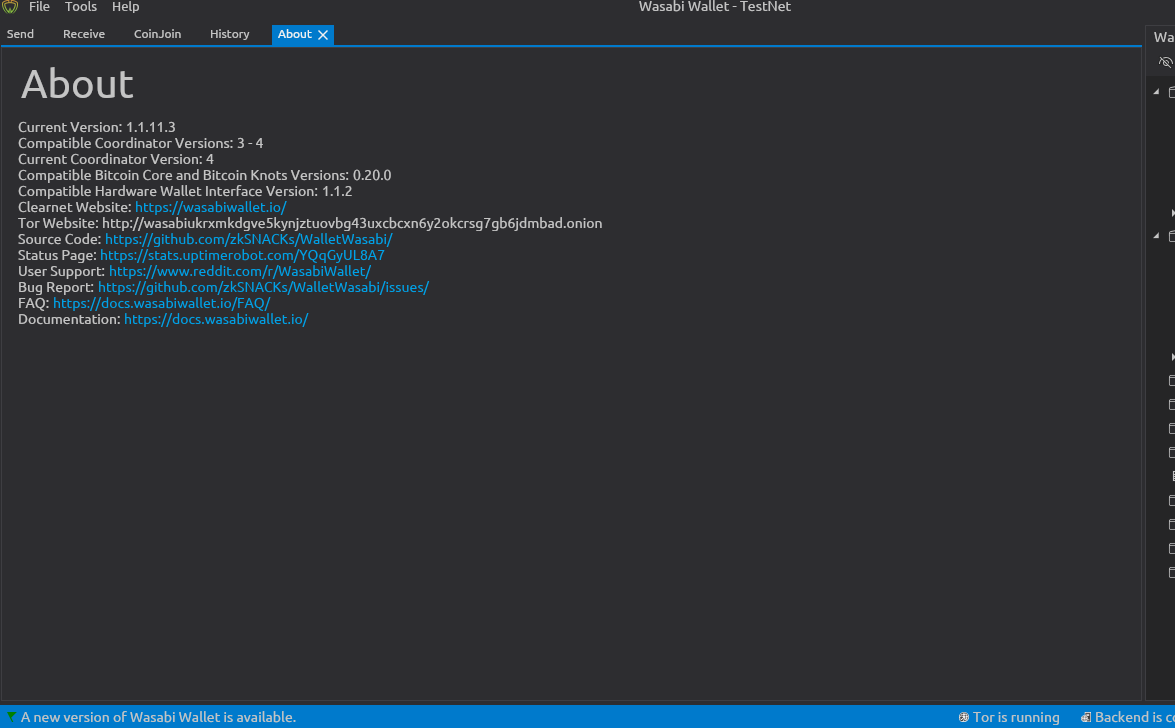Image resolution: width=1175 pixels, height=728 pixels.
Task: Click the Backend connection status icon
Action: point(1086,718)
